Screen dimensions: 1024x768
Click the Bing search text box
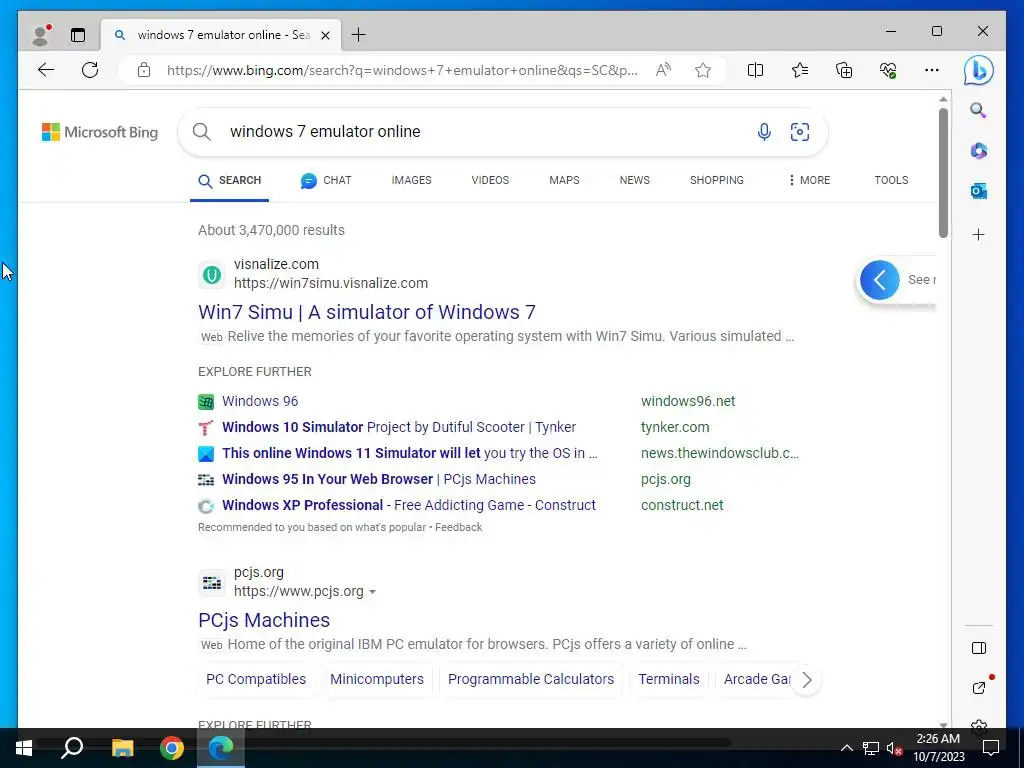[483, 132]
